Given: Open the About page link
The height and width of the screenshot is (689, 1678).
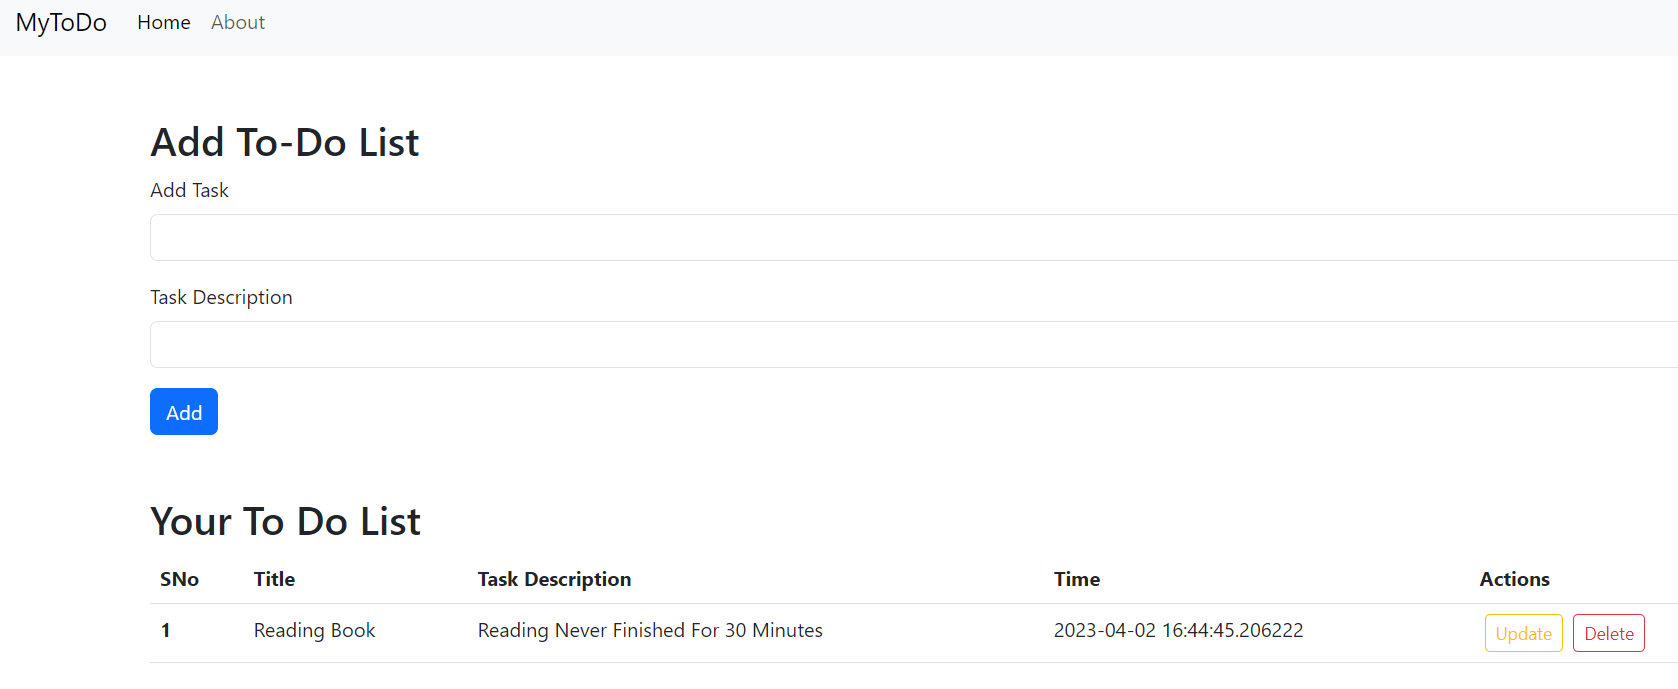Looking at the screenshot, I should point(238,22).
